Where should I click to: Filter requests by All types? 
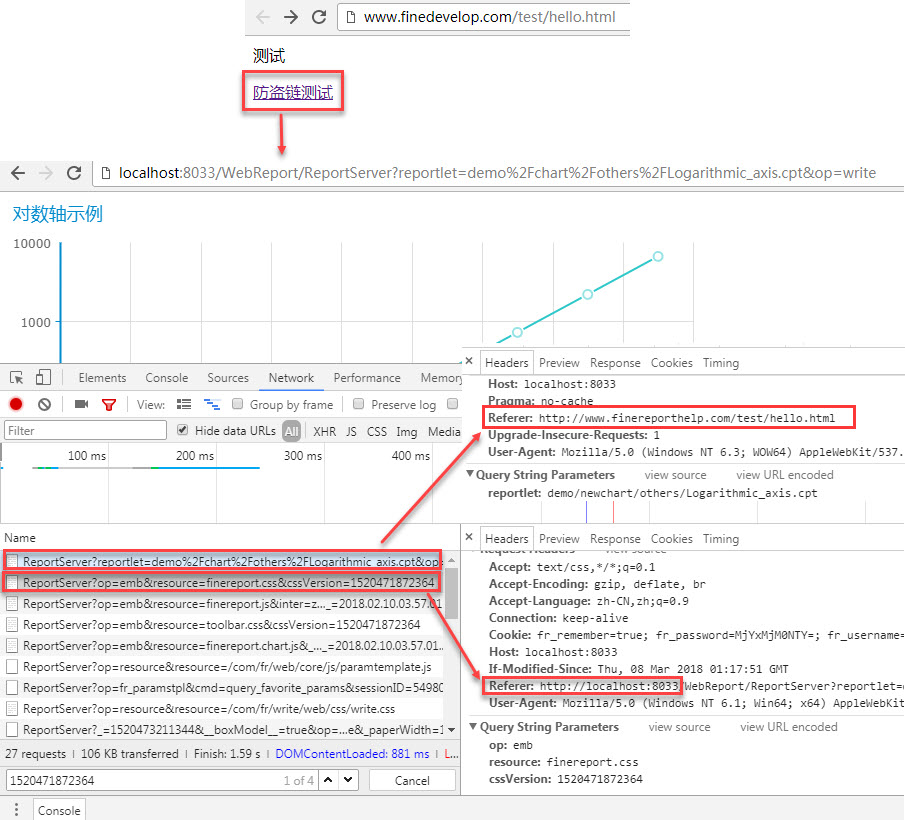click(x=292, y=431)
